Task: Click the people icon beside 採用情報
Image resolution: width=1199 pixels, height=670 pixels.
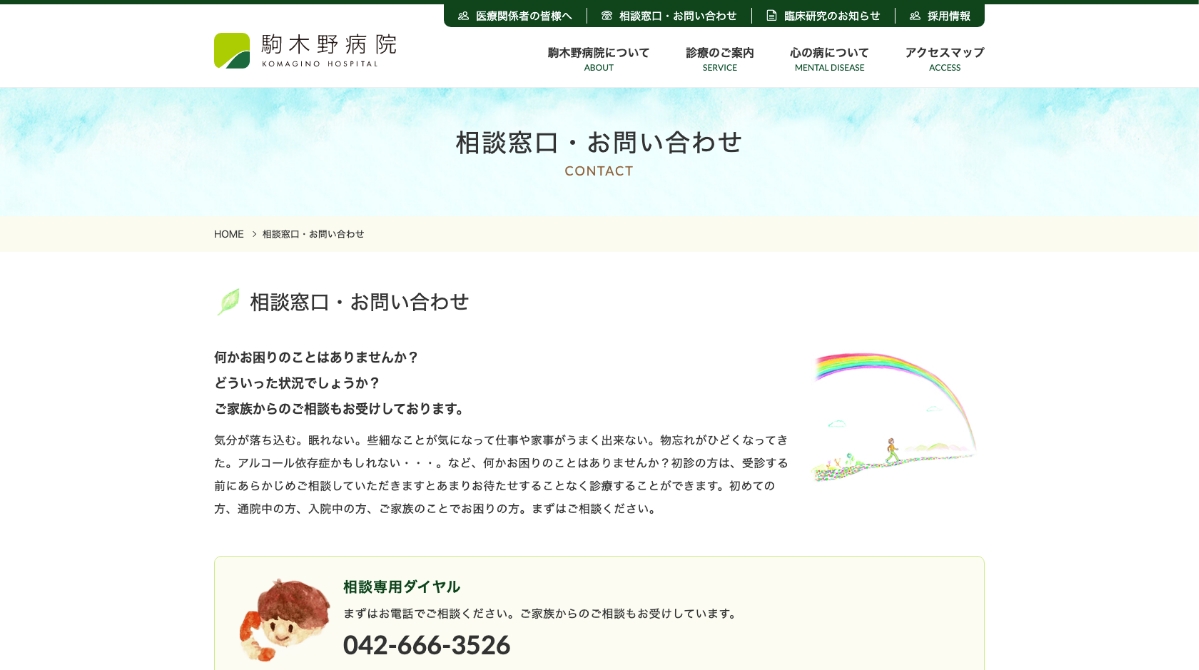Action: (915, 16)
